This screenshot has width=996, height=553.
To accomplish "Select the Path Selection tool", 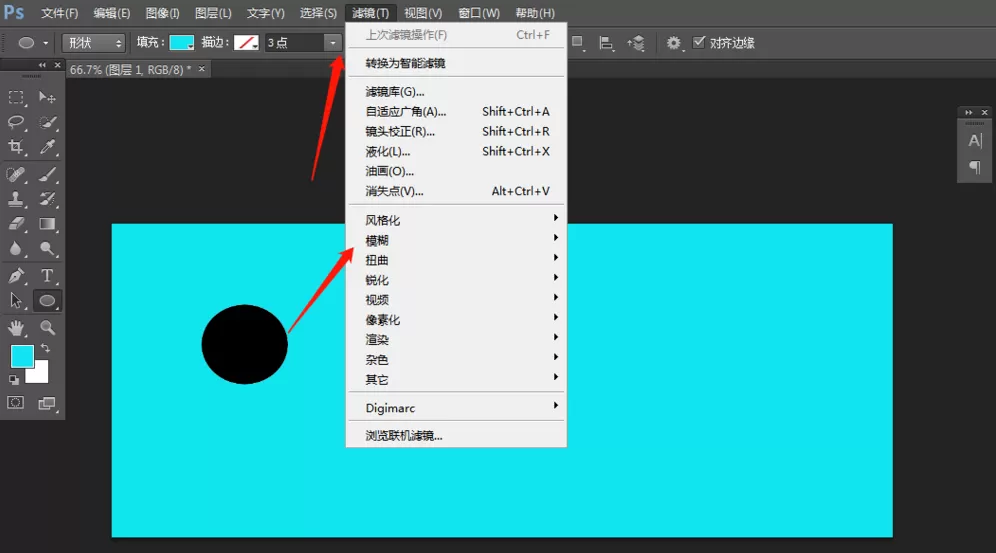I will (16, 300).
